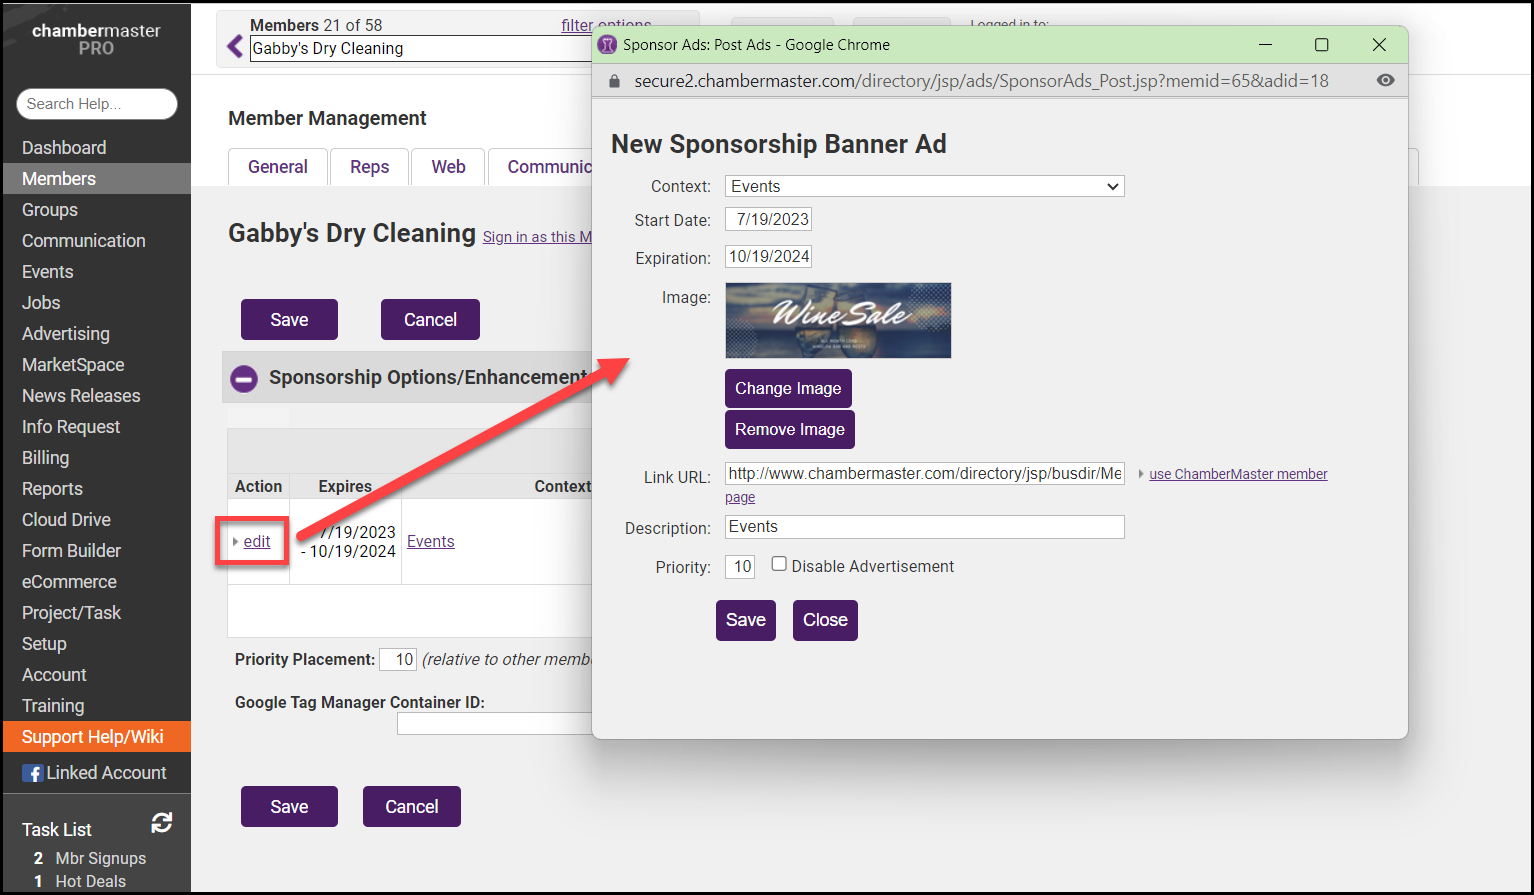Click the Sponsor Ads popup favicon
Screen dimensions: 1534x895
[x=608, y=45]
